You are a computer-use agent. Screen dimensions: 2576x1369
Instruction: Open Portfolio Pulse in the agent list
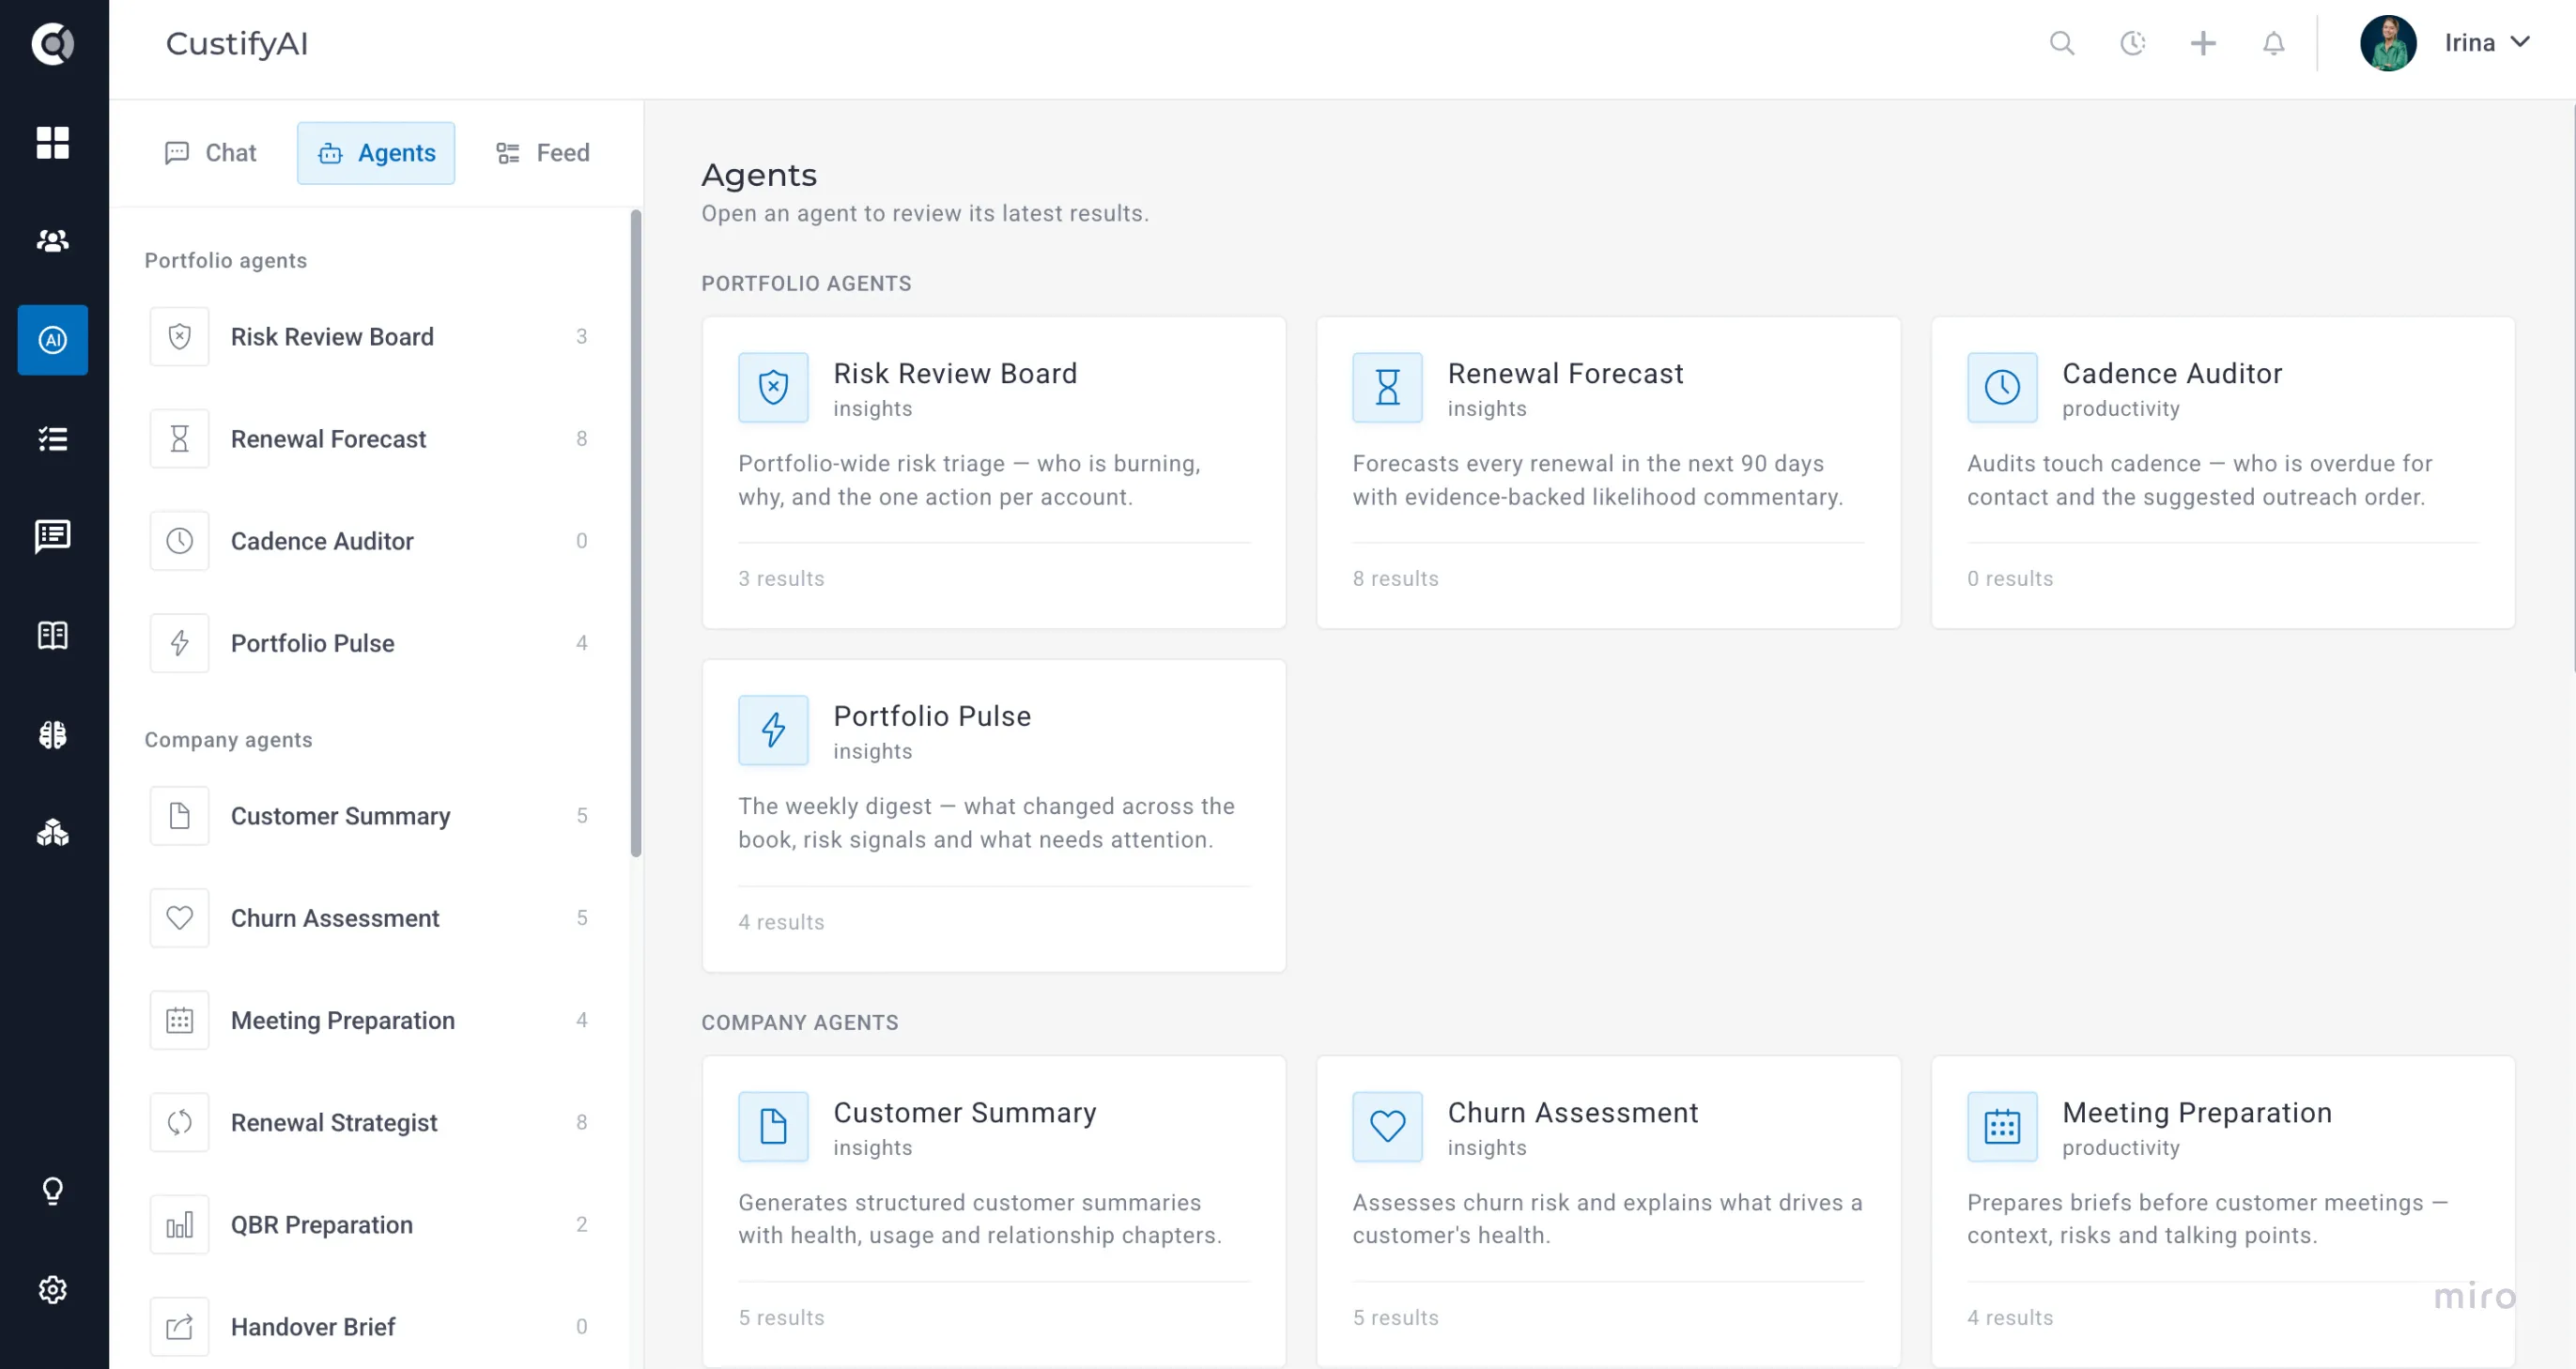tap(370, 643)
